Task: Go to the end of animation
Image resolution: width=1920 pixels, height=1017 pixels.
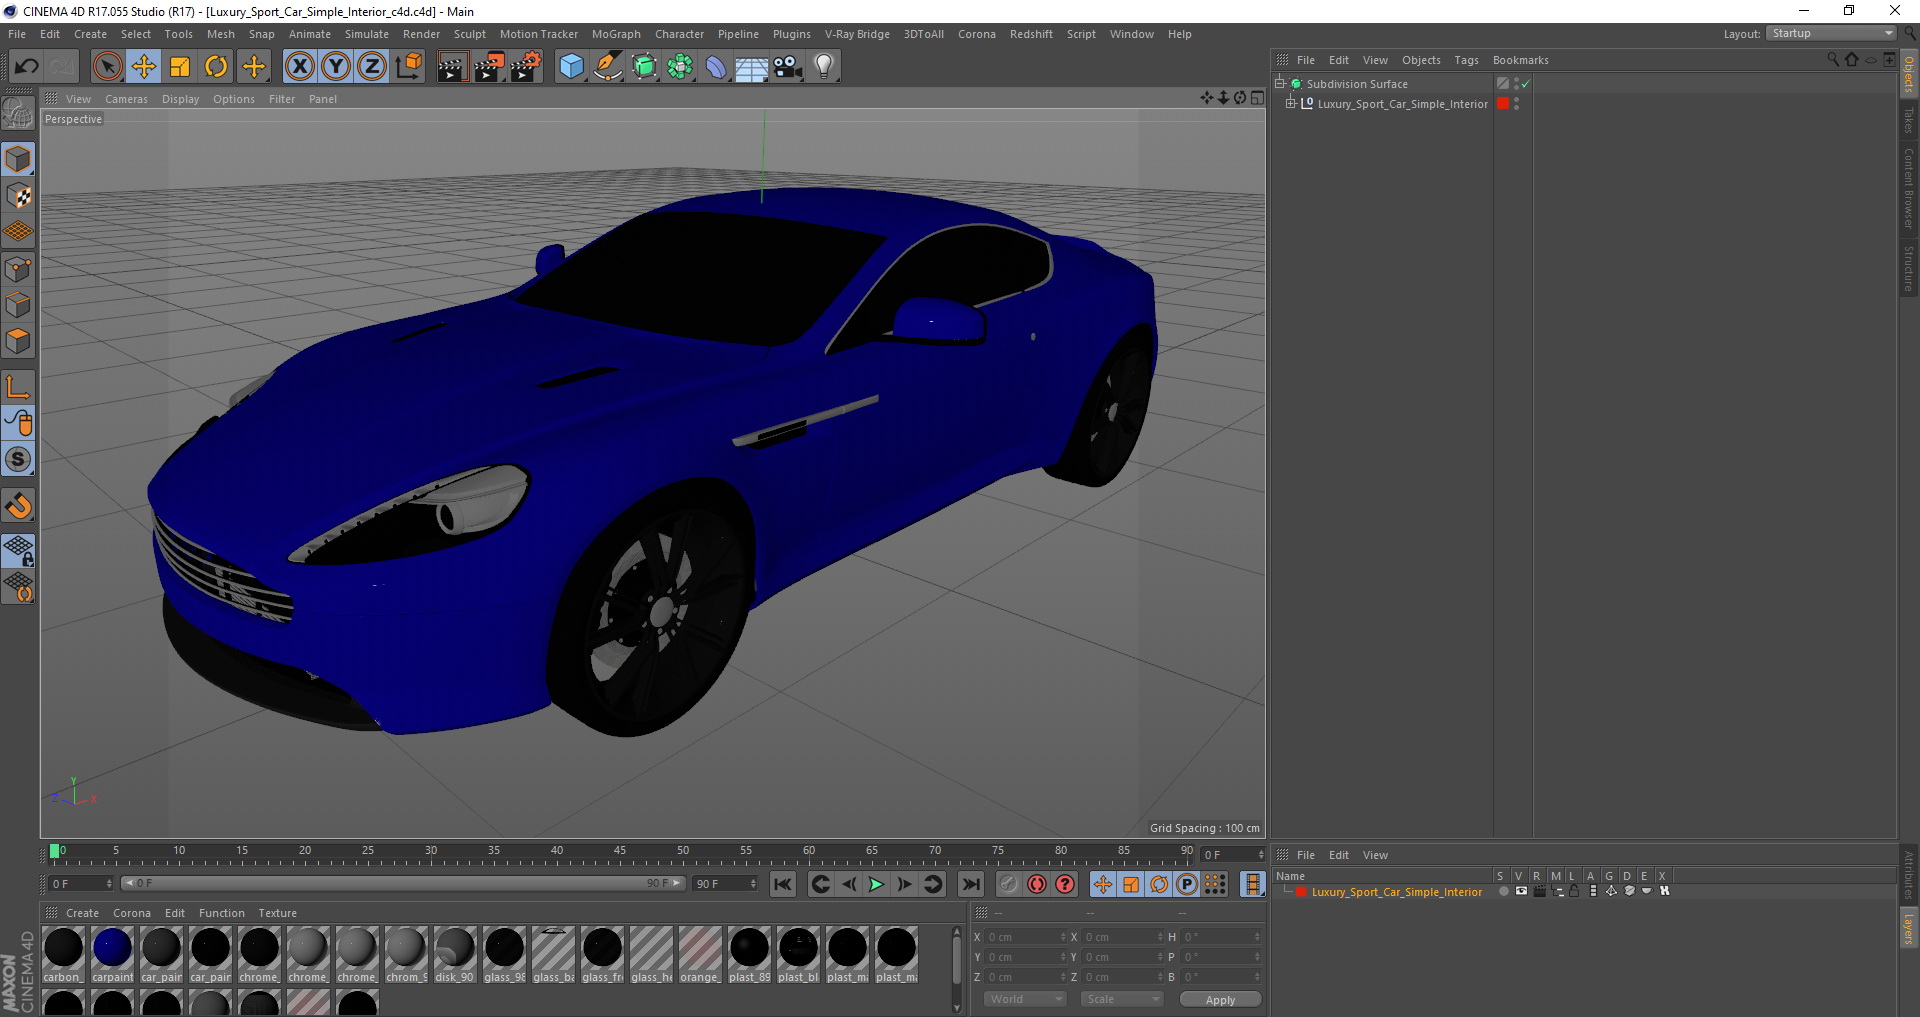Action: pyautogui.click(x=970, y=884)
